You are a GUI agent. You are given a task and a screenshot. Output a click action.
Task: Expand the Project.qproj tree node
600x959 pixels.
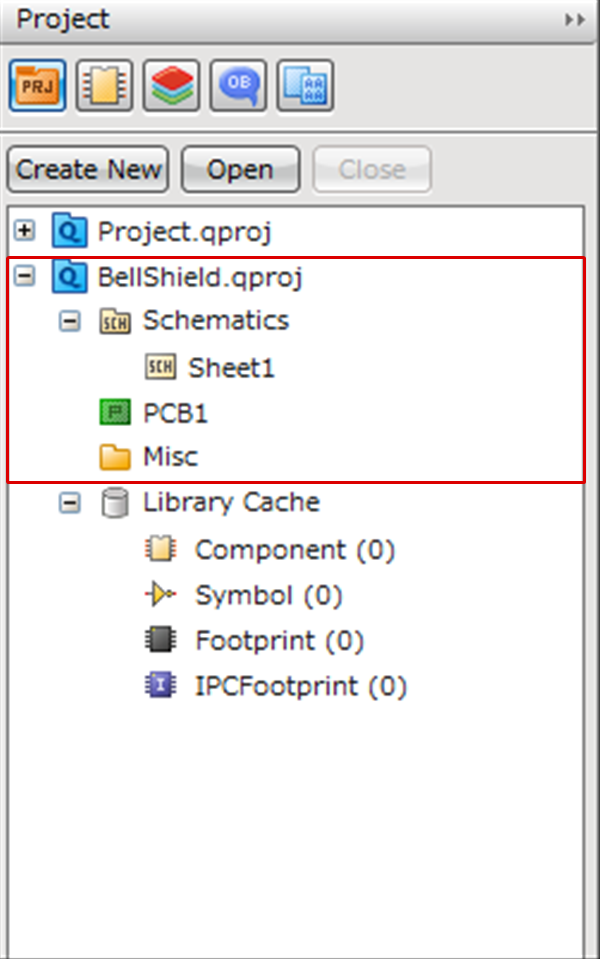pyautogui.click(x=26, y=231)
